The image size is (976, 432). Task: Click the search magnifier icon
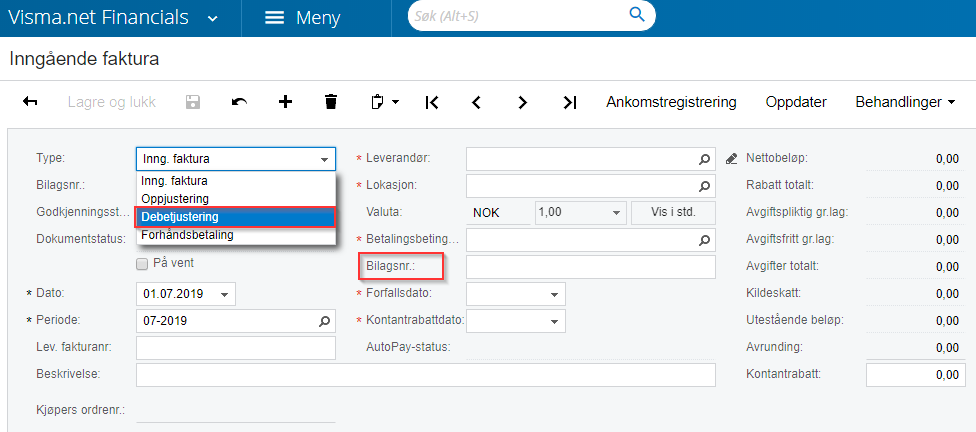coord(636,15)
